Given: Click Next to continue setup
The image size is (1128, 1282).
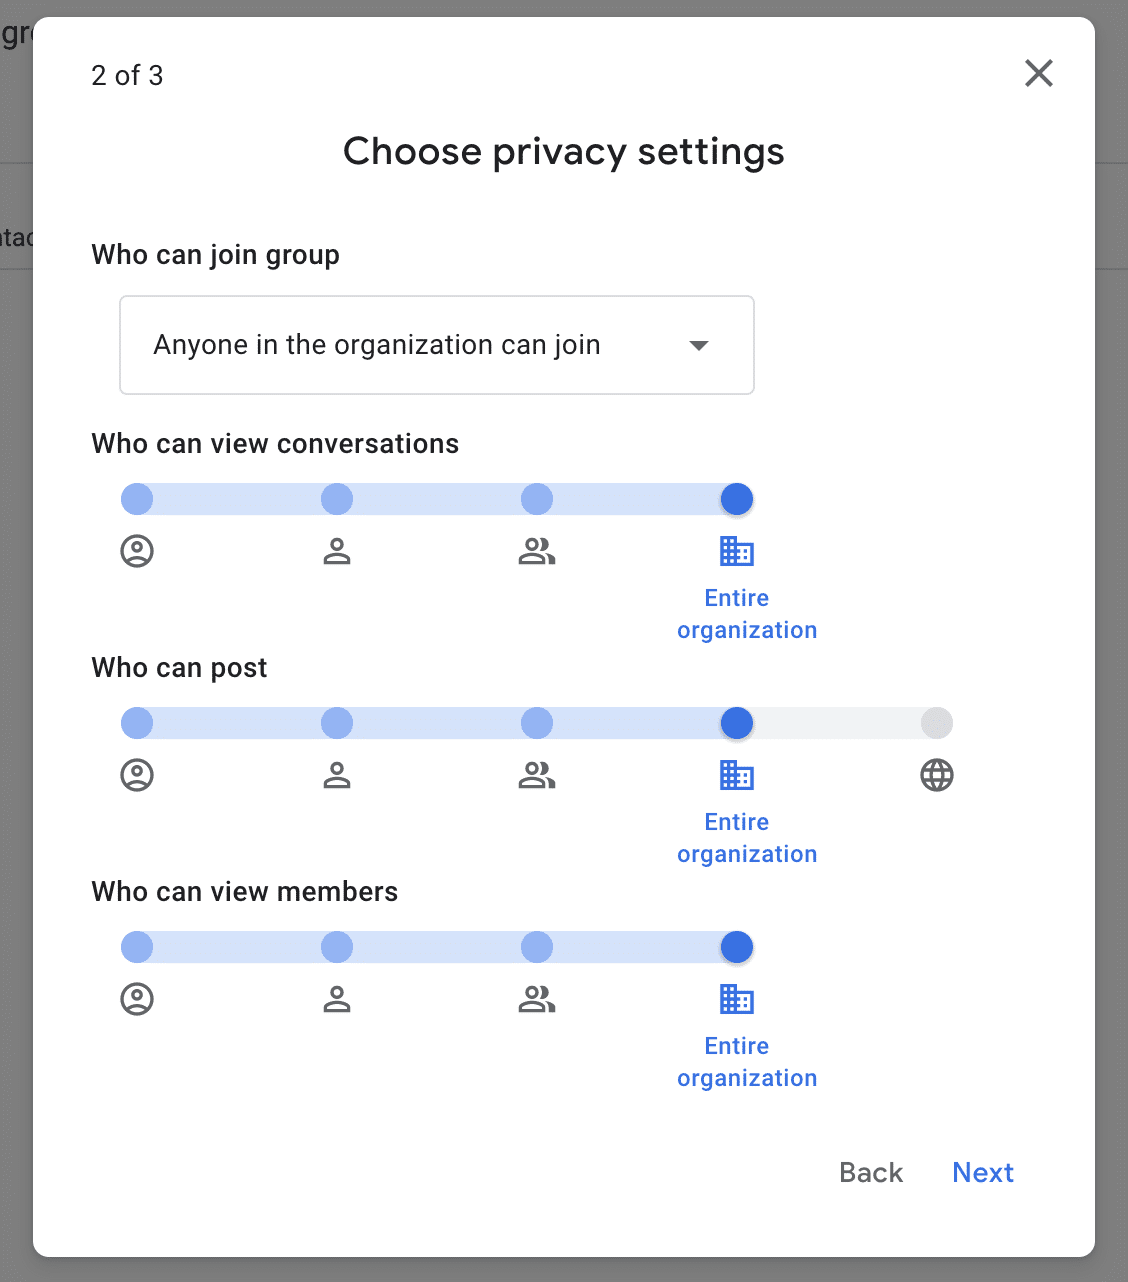Looking at the screenshot, I should tap(983, 1172).
